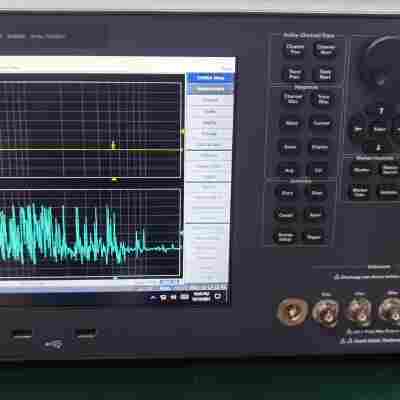Viewport: 400px width, 400px height.
Task: Click the down arrow navigation key
Action: pyautogui.click(x=379, y=147)
